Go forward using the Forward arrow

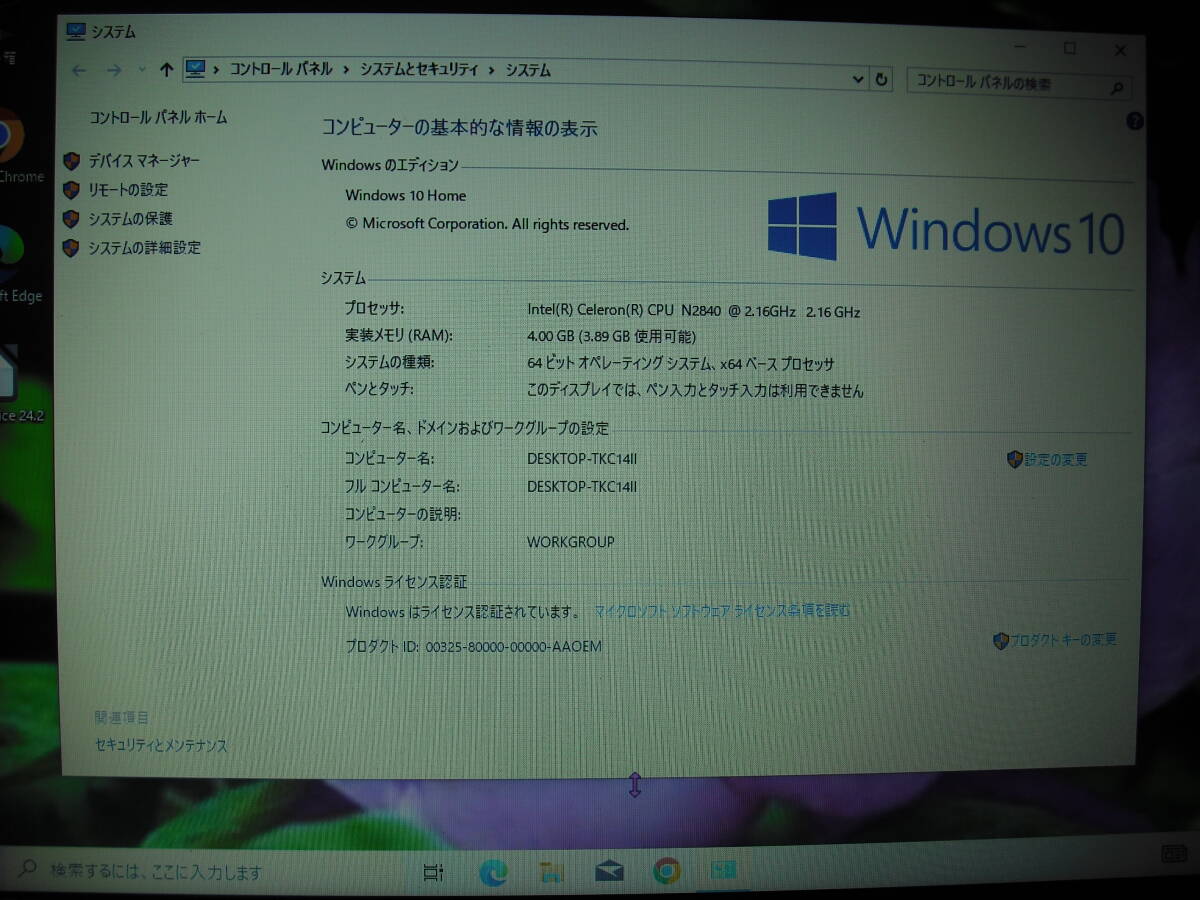tap(114, 70)
